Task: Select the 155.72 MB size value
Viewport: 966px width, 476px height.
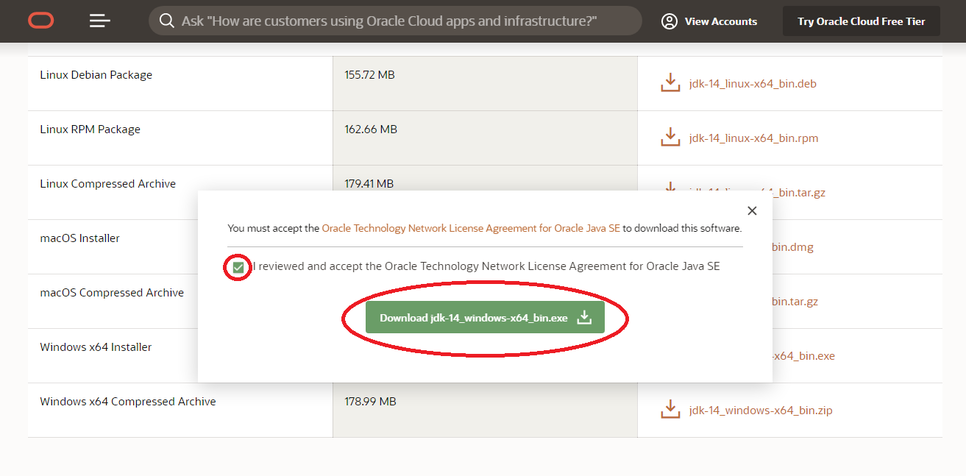Action: click(x=370, y=75)
